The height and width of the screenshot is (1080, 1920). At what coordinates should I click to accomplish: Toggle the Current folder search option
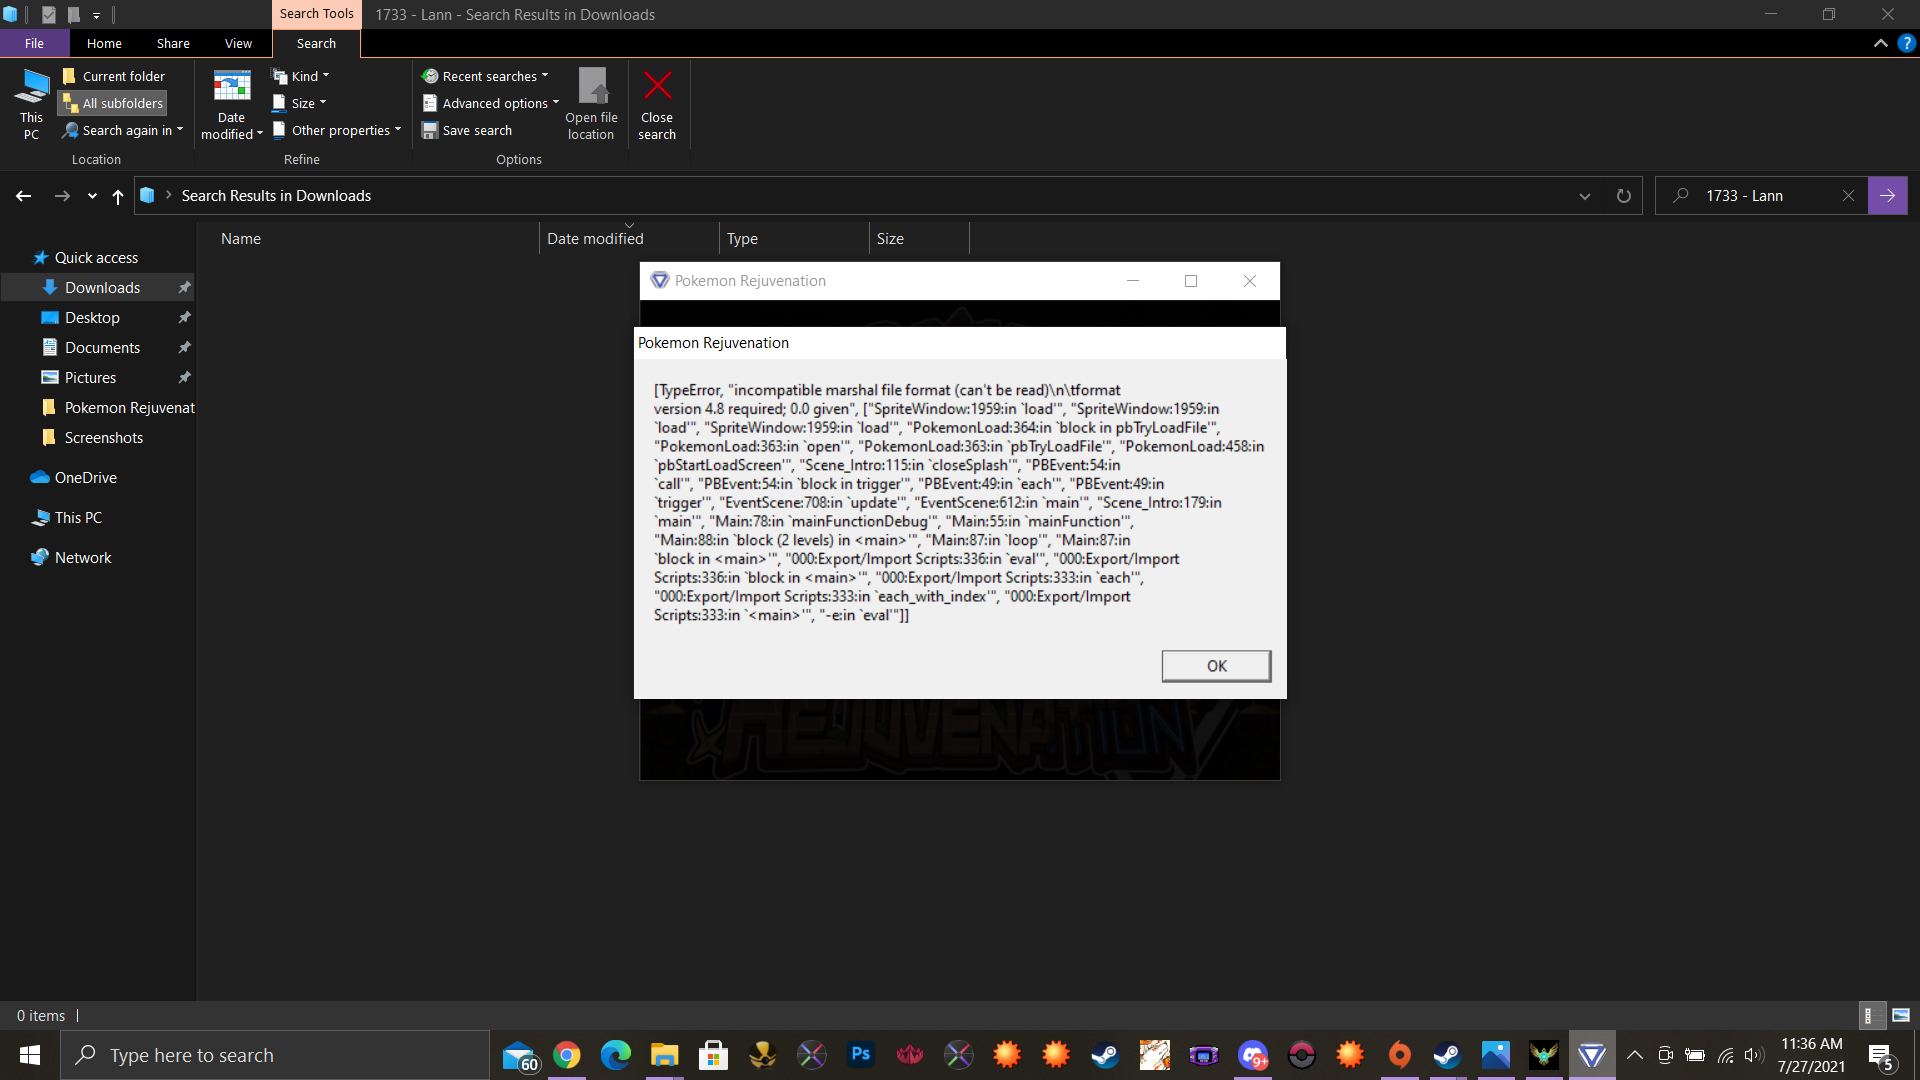pyautogui.click(x=113, y=76)
